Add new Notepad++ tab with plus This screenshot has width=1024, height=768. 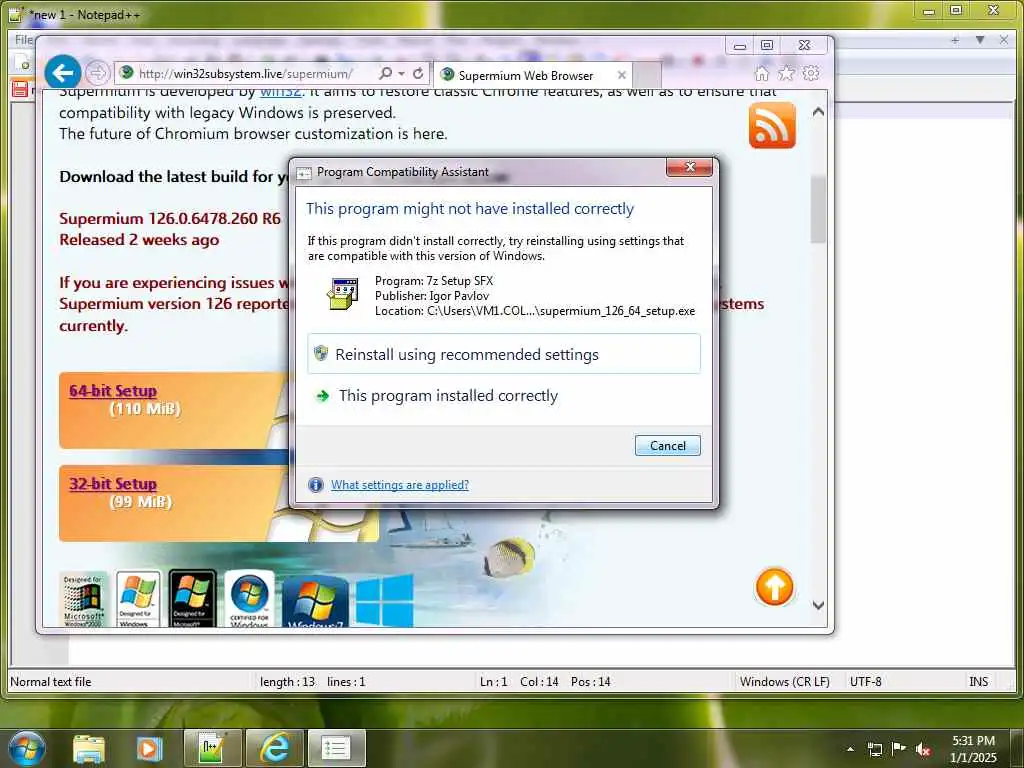pyautogui.click(x=955, y=40)
